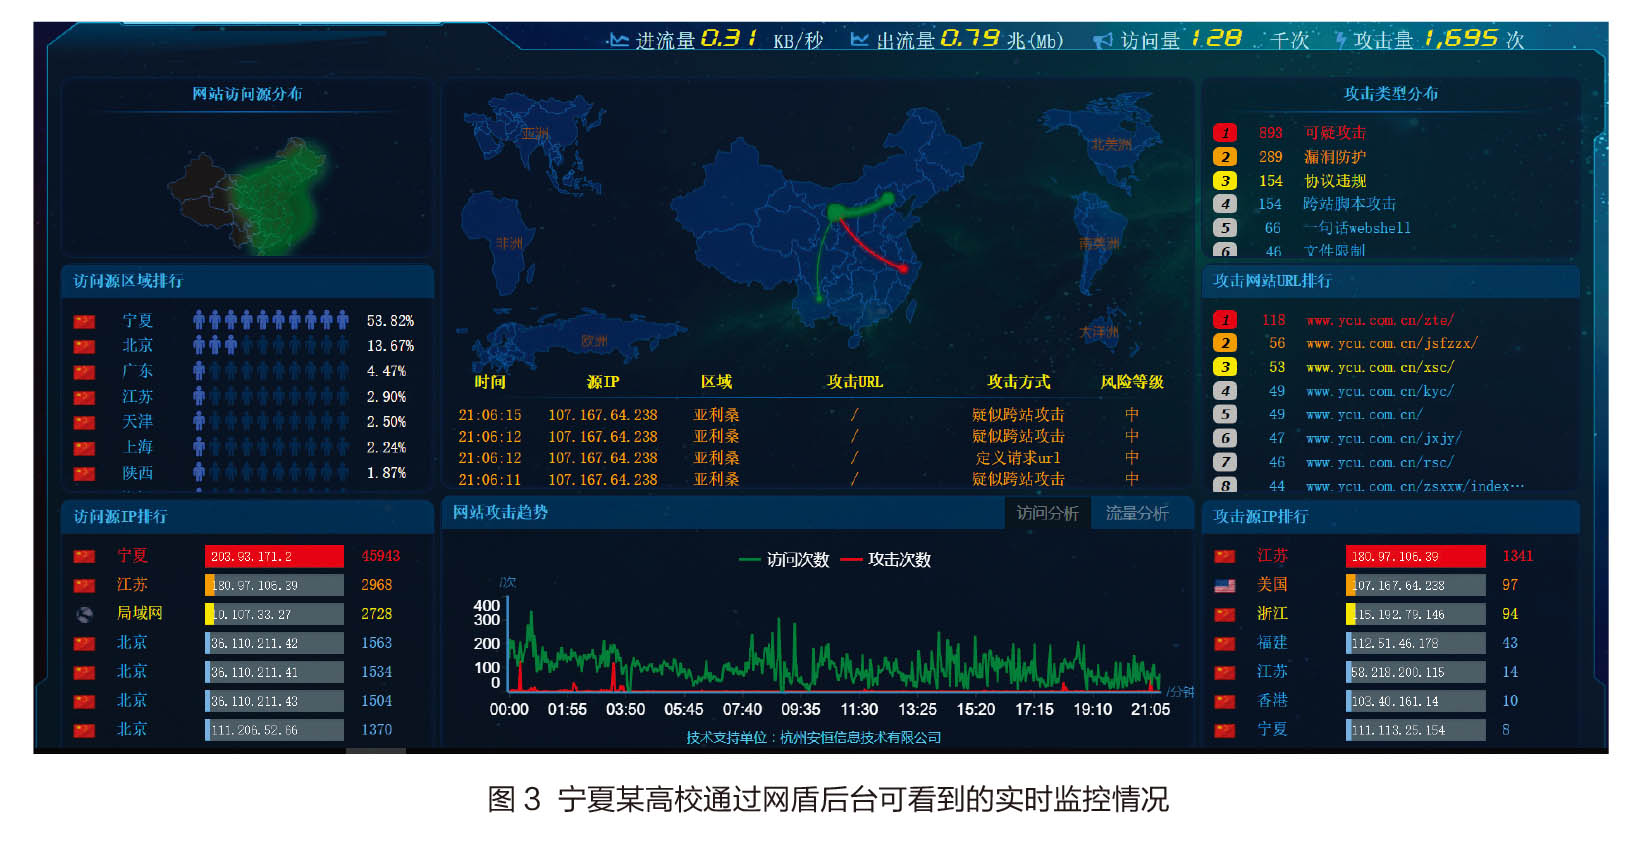Click the red bar for IP 203.93.171.2
1652x843 pixels.
[274, 557]
